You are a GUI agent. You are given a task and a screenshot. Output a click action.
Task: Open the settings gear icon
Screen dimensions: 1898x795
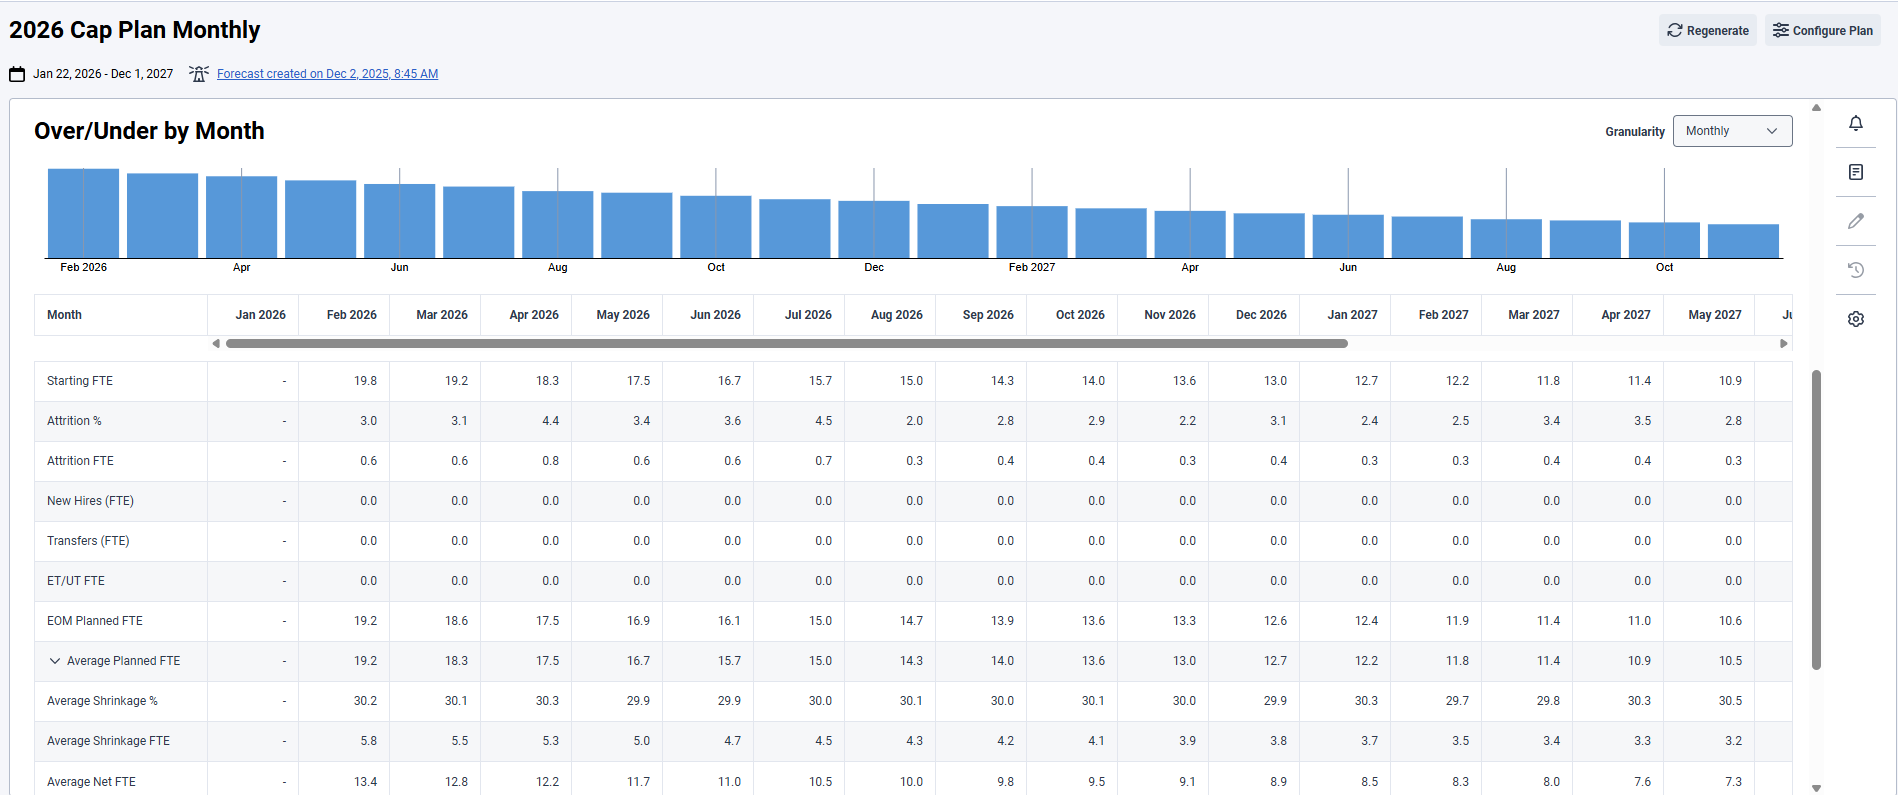tap(1856, 319)
